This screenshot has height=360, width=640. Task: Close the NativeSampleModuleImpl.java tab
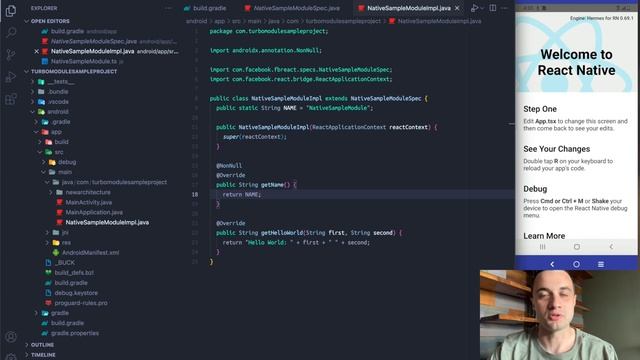(x=457, y=8)
